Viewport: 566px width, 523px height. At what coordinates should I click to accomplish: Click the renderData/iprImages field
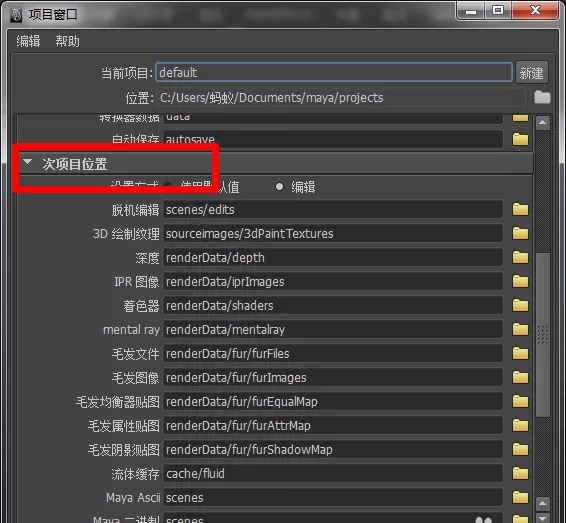pos(333,282)
